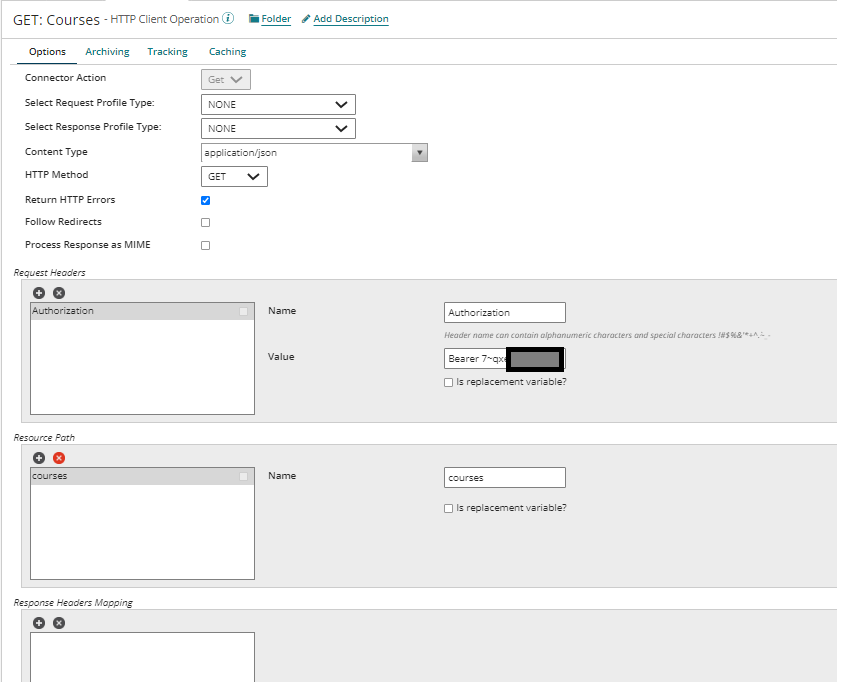Open the Select Request Profile Type dropdown
This screenshot has width=861, height=682.
(278, 104)
